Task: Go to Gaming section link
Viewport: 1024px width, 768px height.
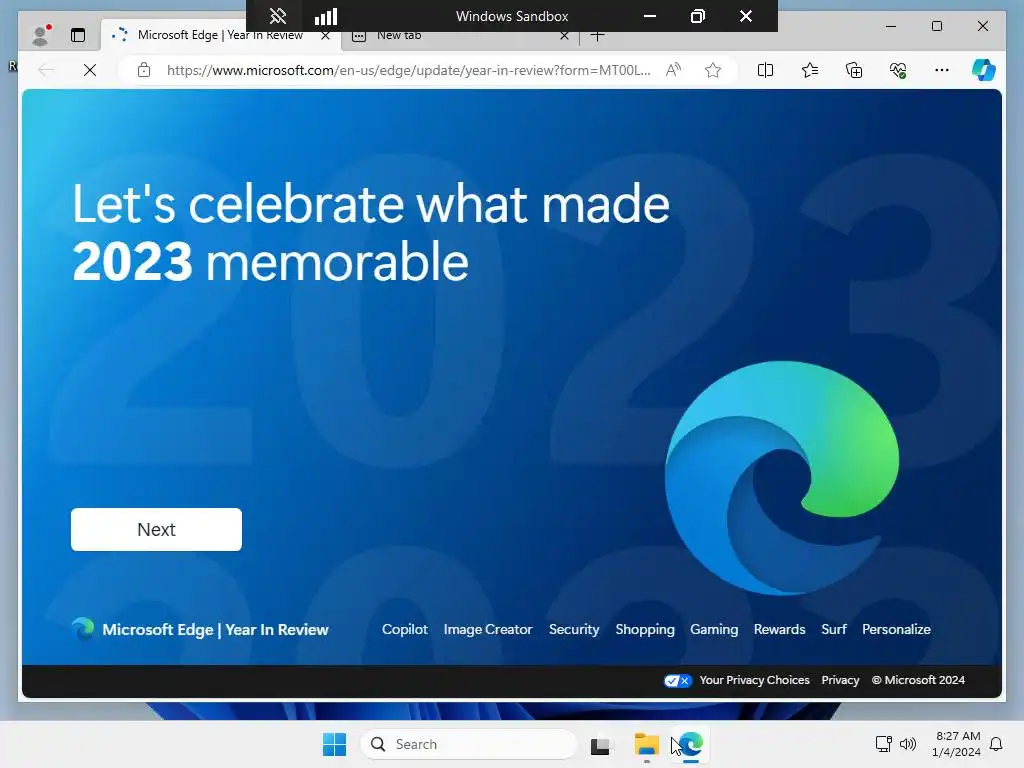Action: 714,630
